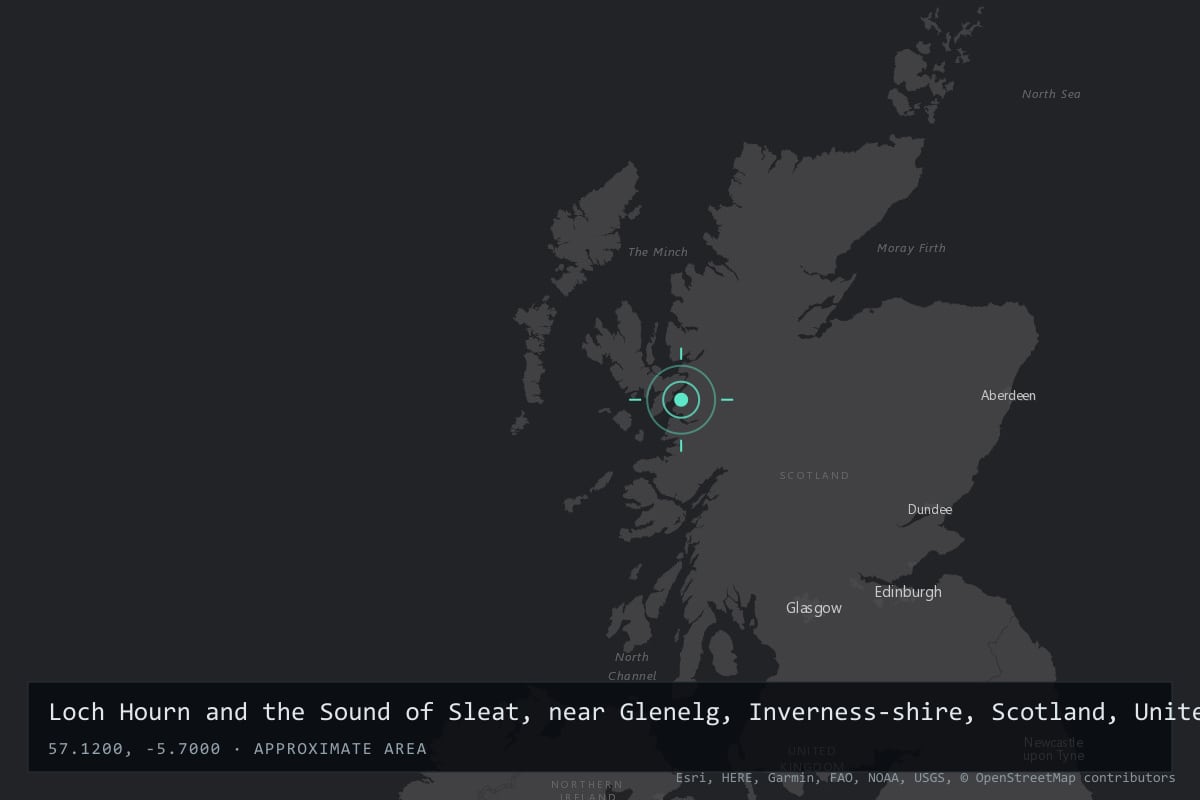Click the Moray Firth water label

(x=911, y=248)
